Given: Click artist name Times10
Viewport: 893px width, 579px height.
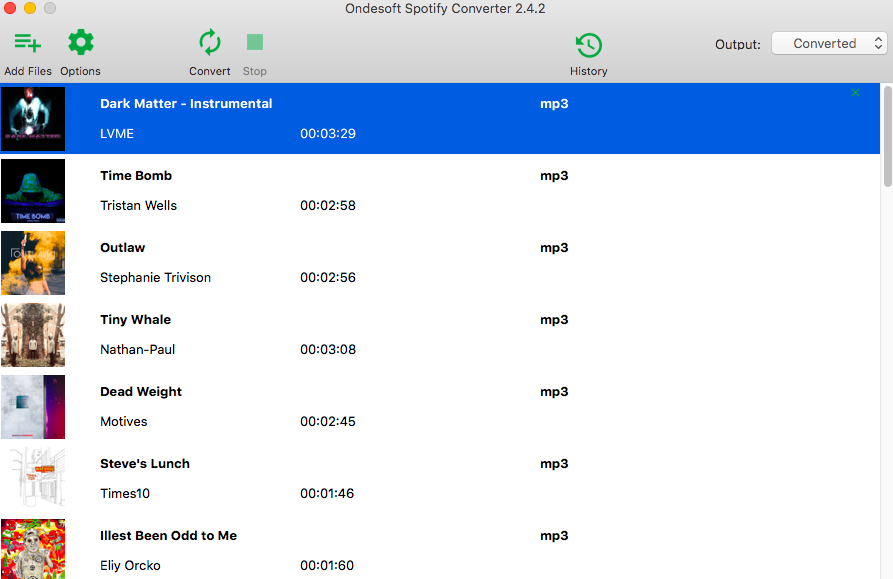Looking at the screenshot, I should [125, 494].
